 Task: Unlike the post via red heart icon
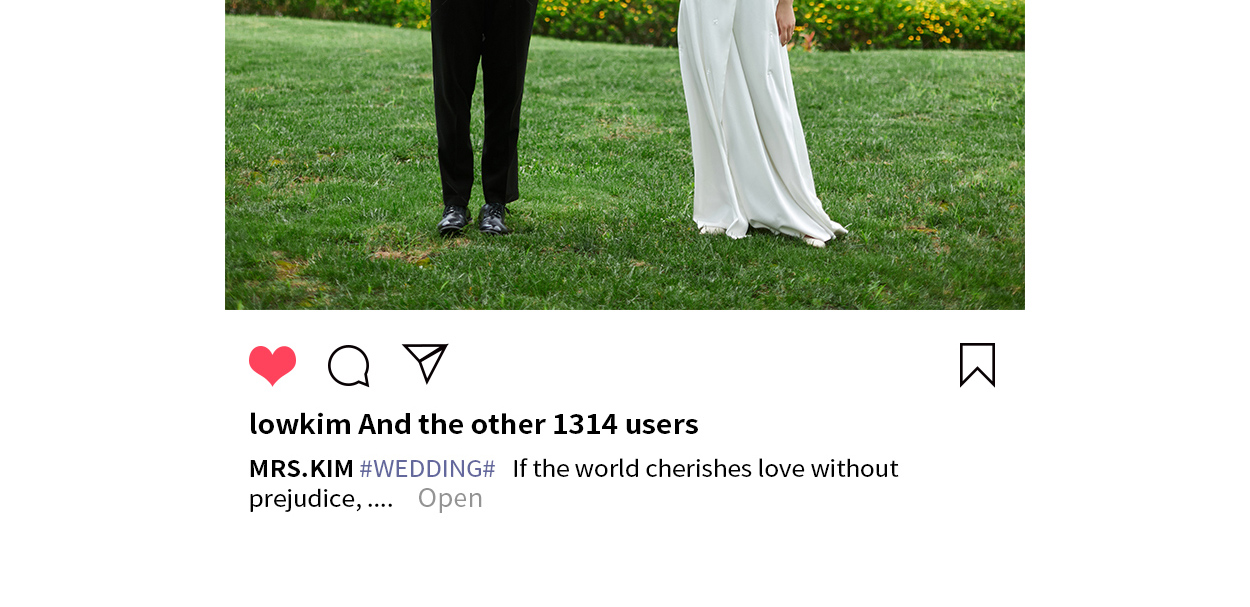(272, 365)
